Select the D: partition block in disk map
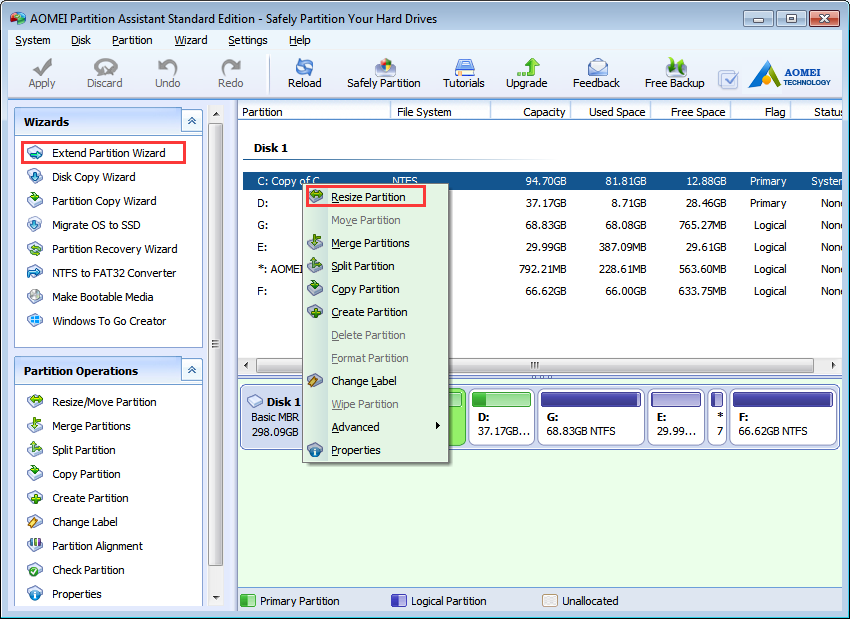 click(x=501, y=416)
